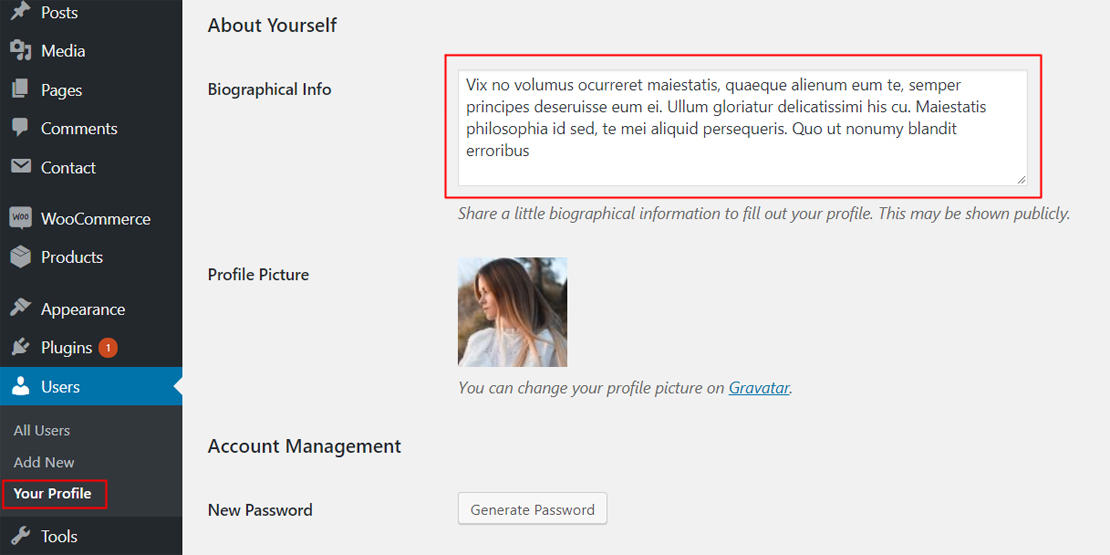Click the Users person icon
Viewport: 1110px width, 555px height.
[x=20, y=387]
